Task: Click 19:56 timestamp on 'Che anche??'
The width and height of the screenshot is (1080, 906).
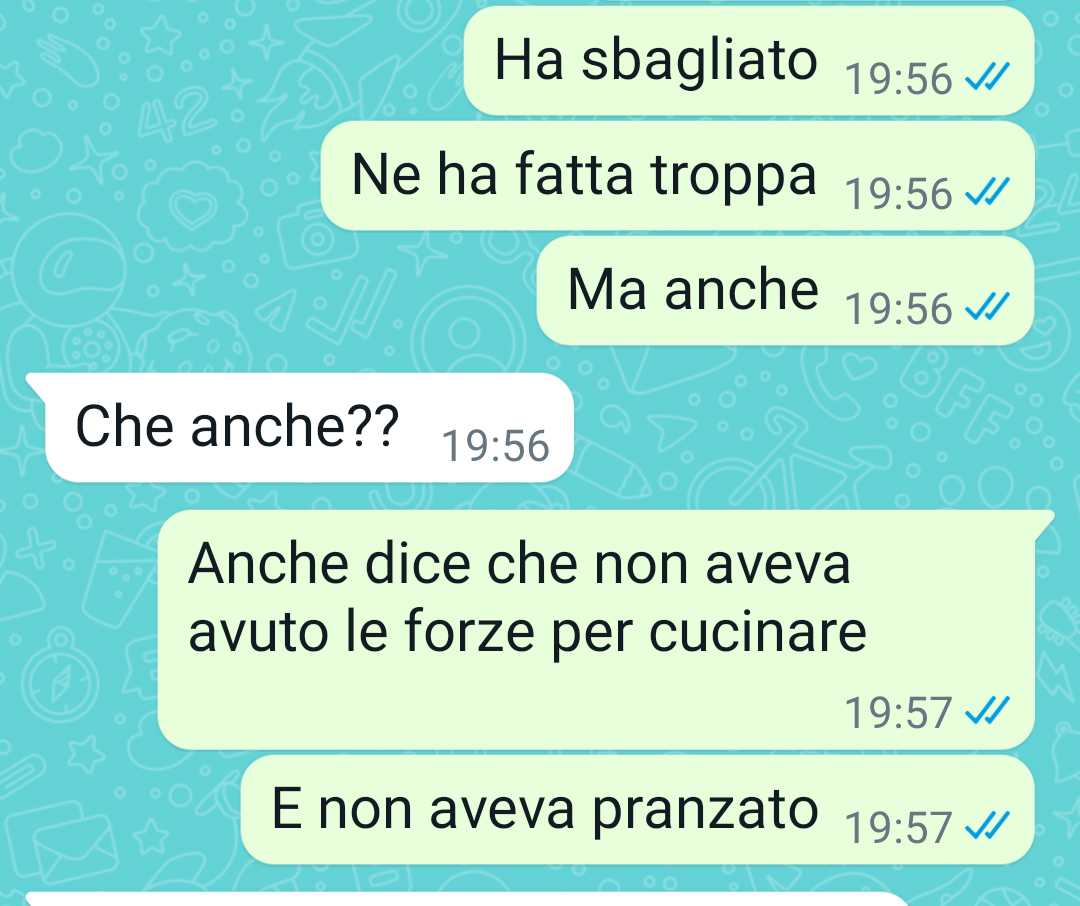Action: click(496, 446)
